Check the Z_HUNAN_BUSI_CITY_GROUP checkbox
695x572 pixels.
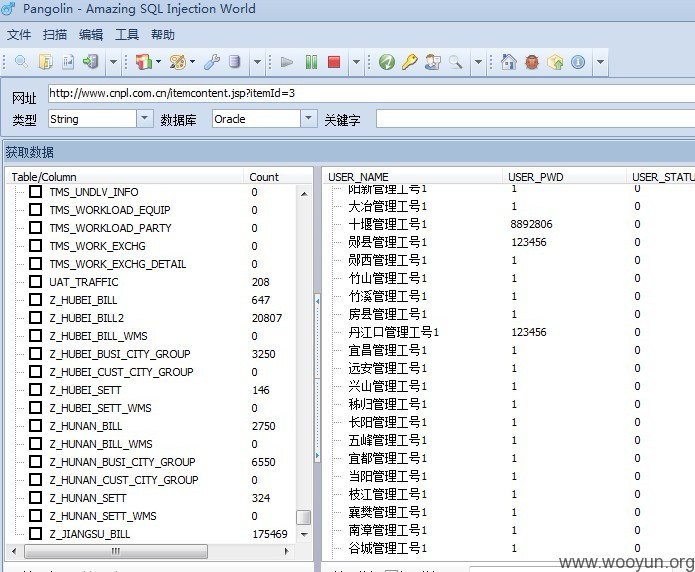click(35, 462)
